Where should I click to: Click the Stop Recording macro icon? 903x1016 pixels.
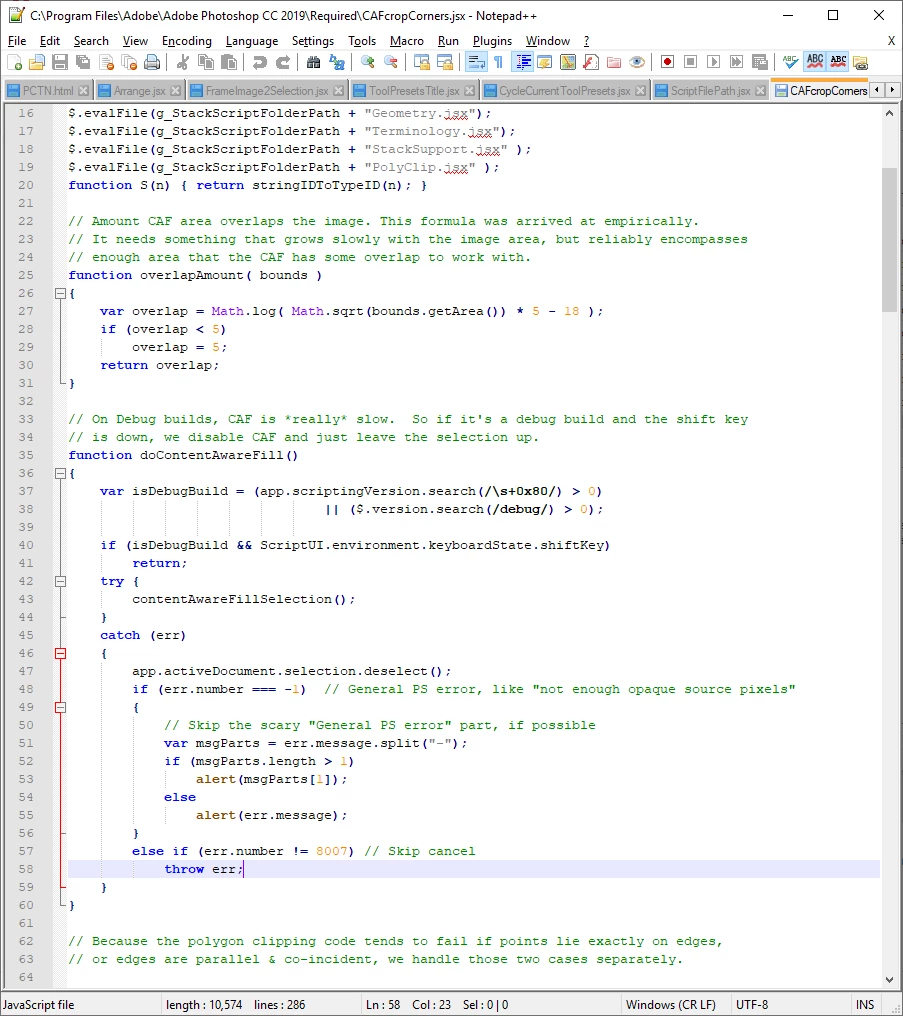coord(691,62)
